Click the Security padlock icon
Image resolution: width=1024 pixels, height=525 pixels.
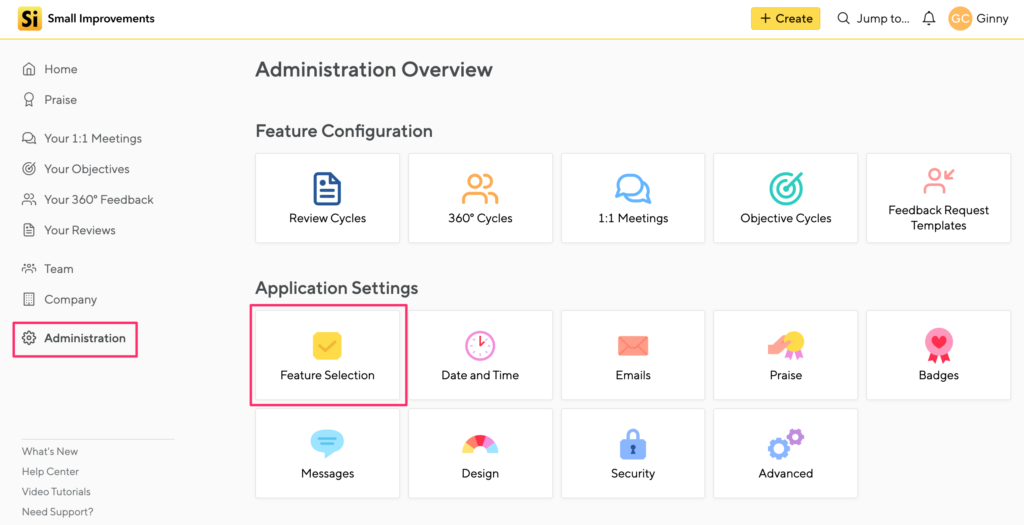633,444
